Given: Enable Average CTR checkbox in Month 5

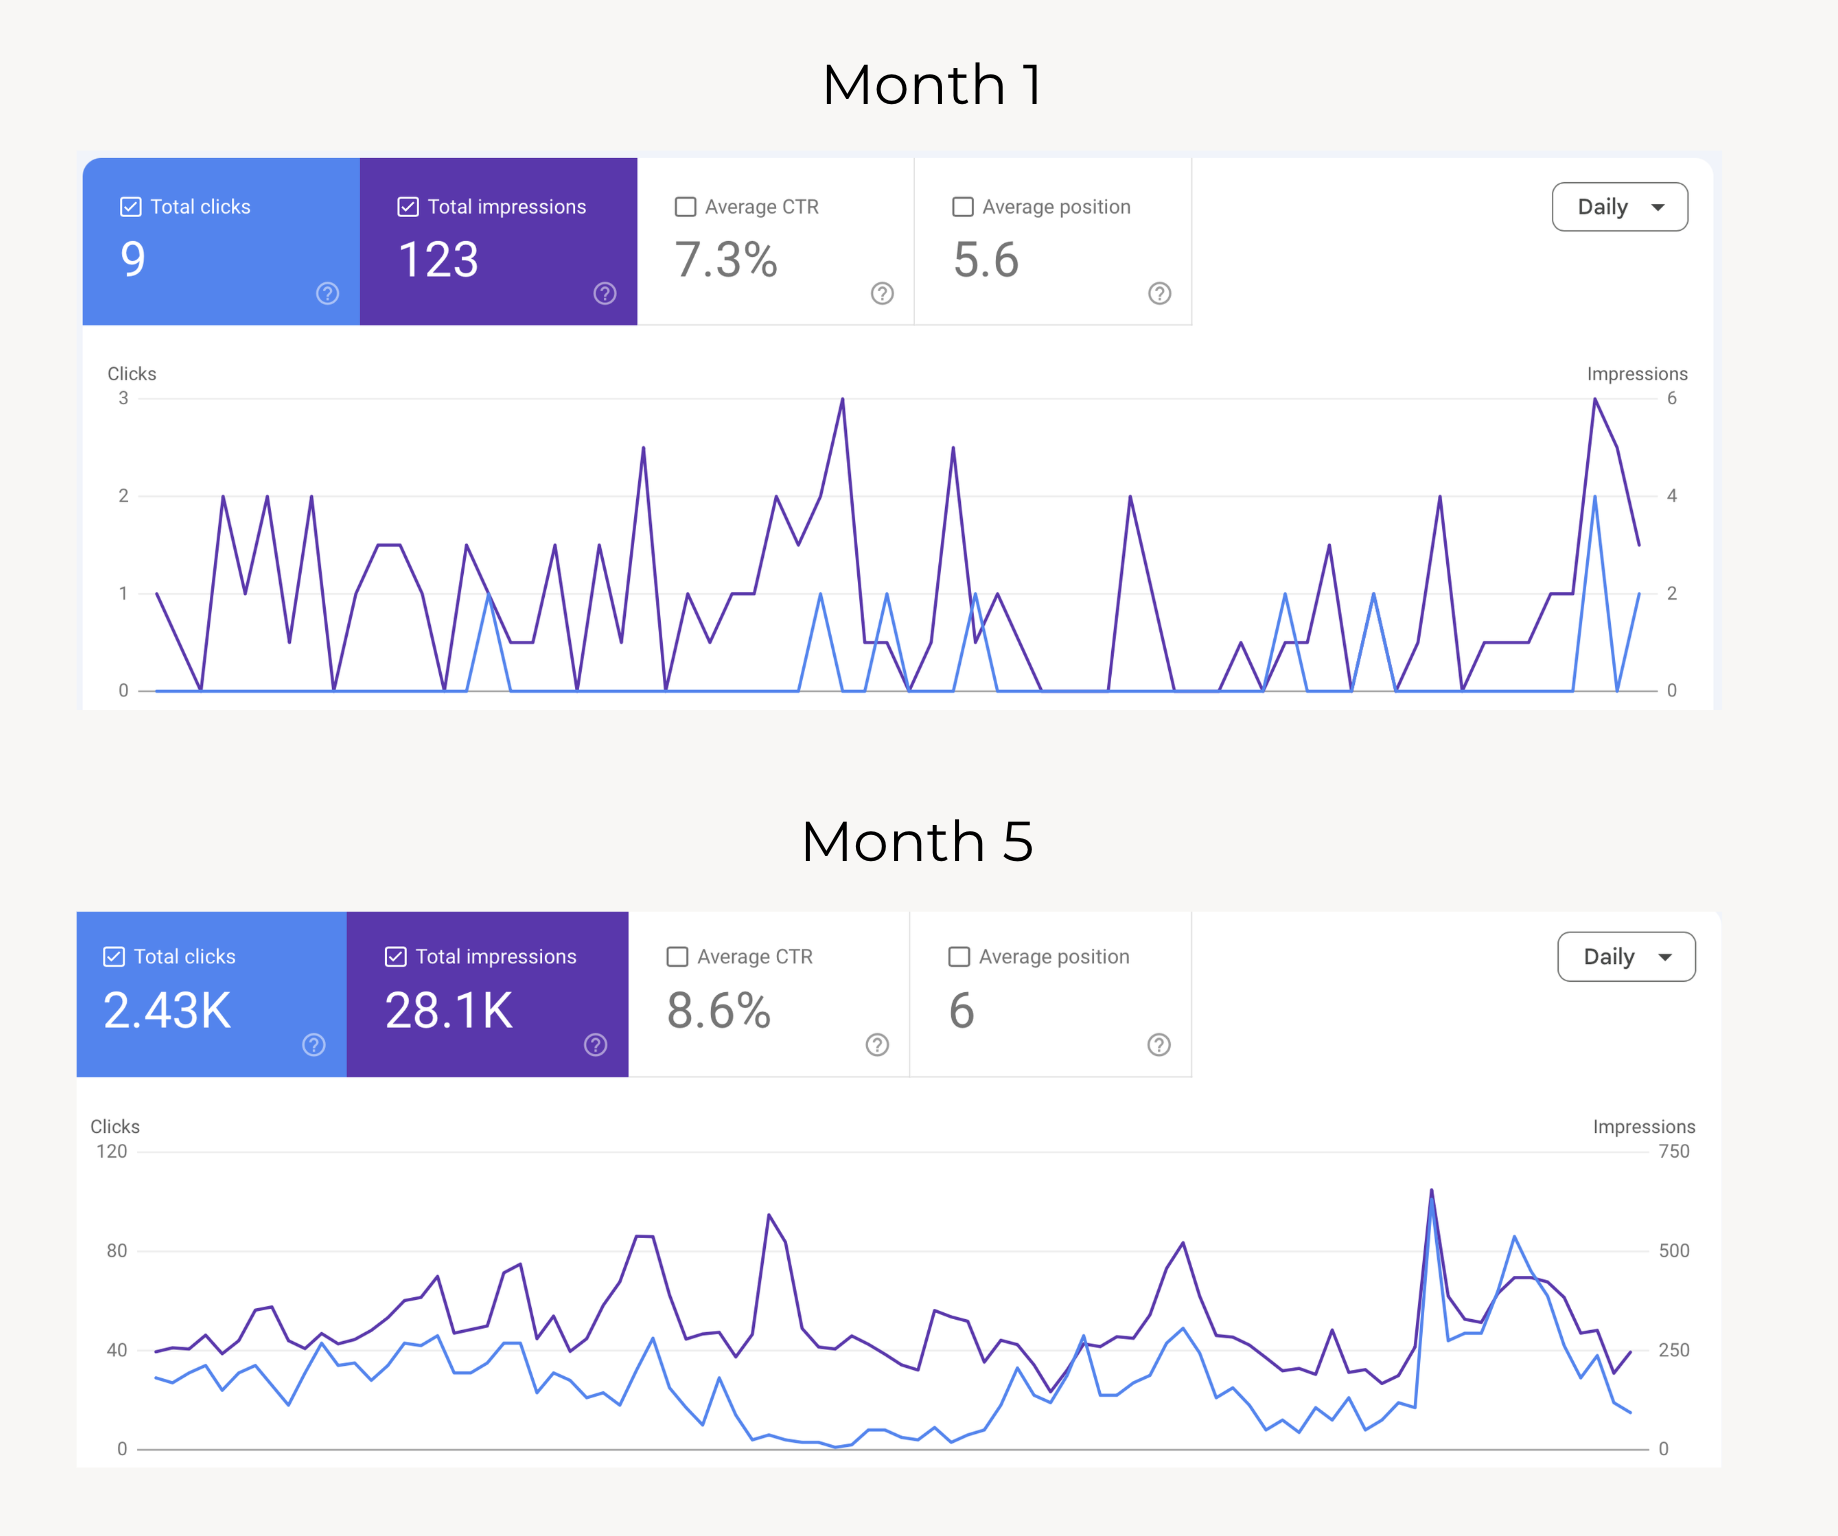Looking at the screenshot, I should point(677,957).
